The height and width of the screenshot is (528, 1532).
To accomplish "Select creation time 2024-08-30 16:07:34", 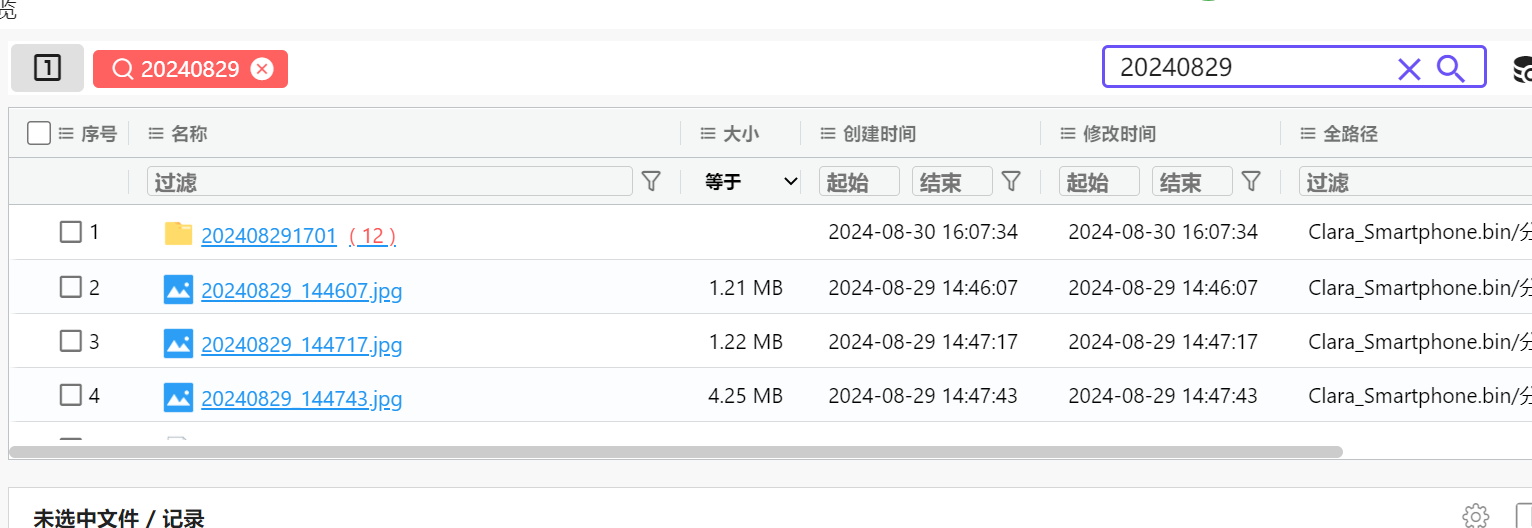I will pos(923,232).
